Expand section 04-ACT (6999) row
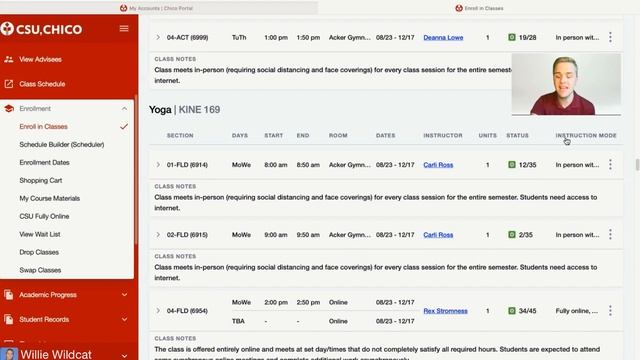Image resolution: width=640 pixels, height=360 pixels. coord(158,37)
